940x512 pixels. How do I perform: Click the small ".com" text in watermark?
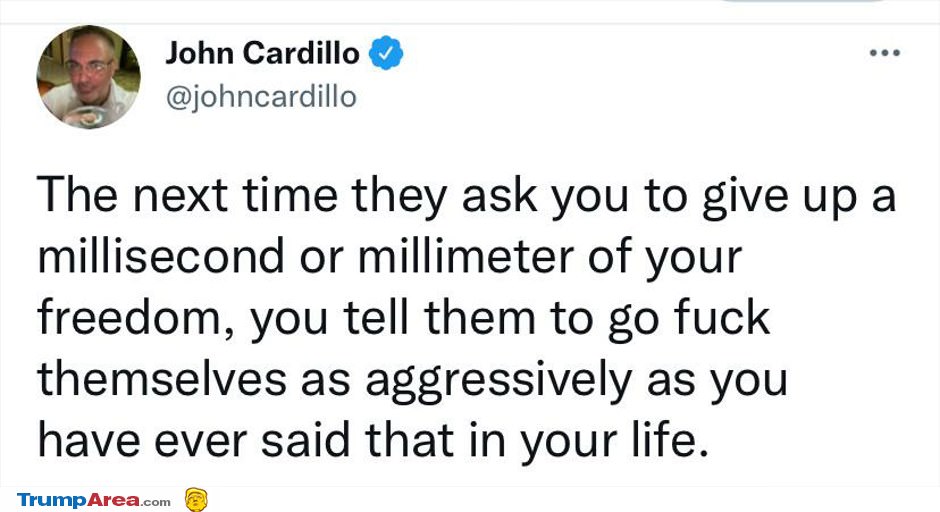(x=156, y=502)
